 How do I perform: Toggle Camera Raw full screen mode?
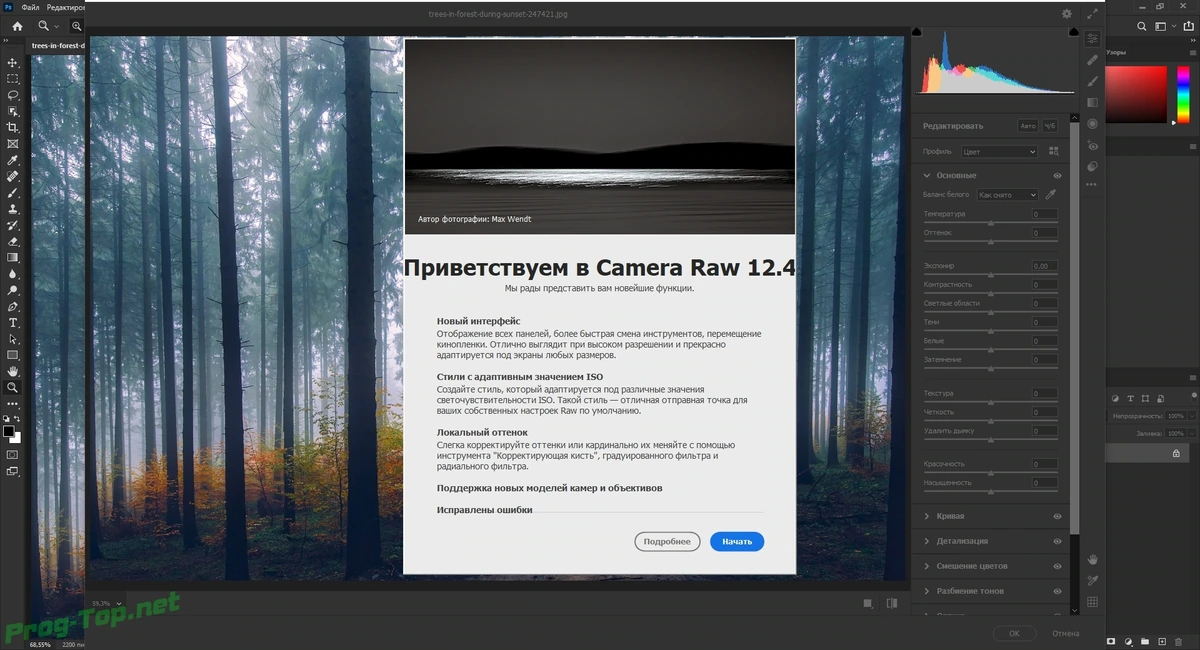pyautogui.click(x=1092, y=14)
